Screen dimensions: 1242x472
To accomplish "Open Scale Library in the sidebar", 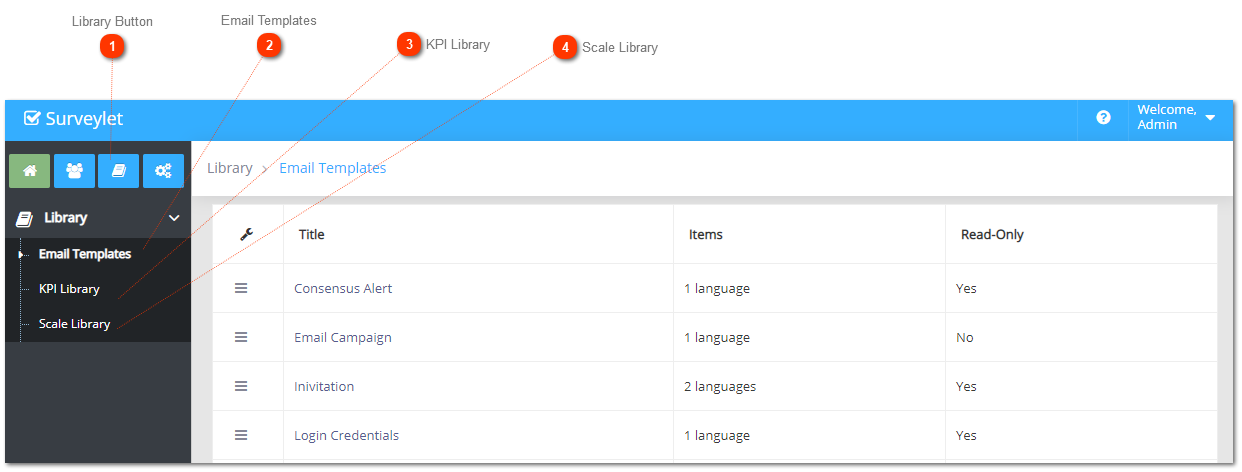I will [x=74, y=324].
